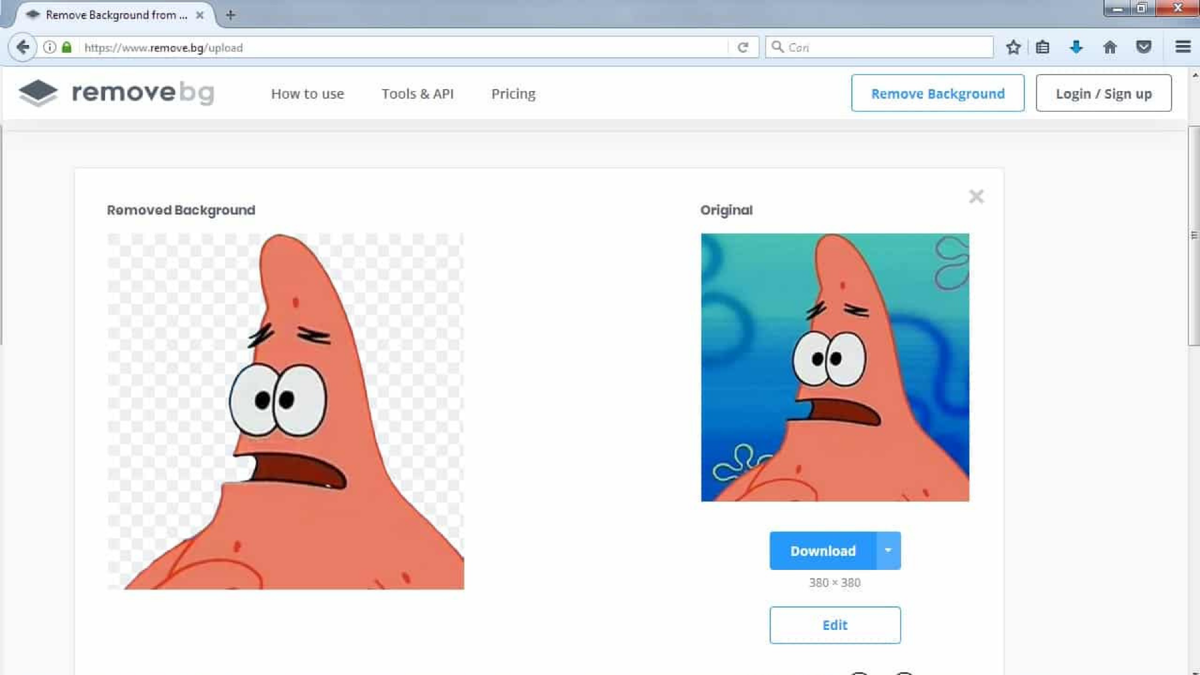Image resolution: width=1200 pixels, height=675 pixels.
Task: Open a new browser tab
Action: coord(230,15)
